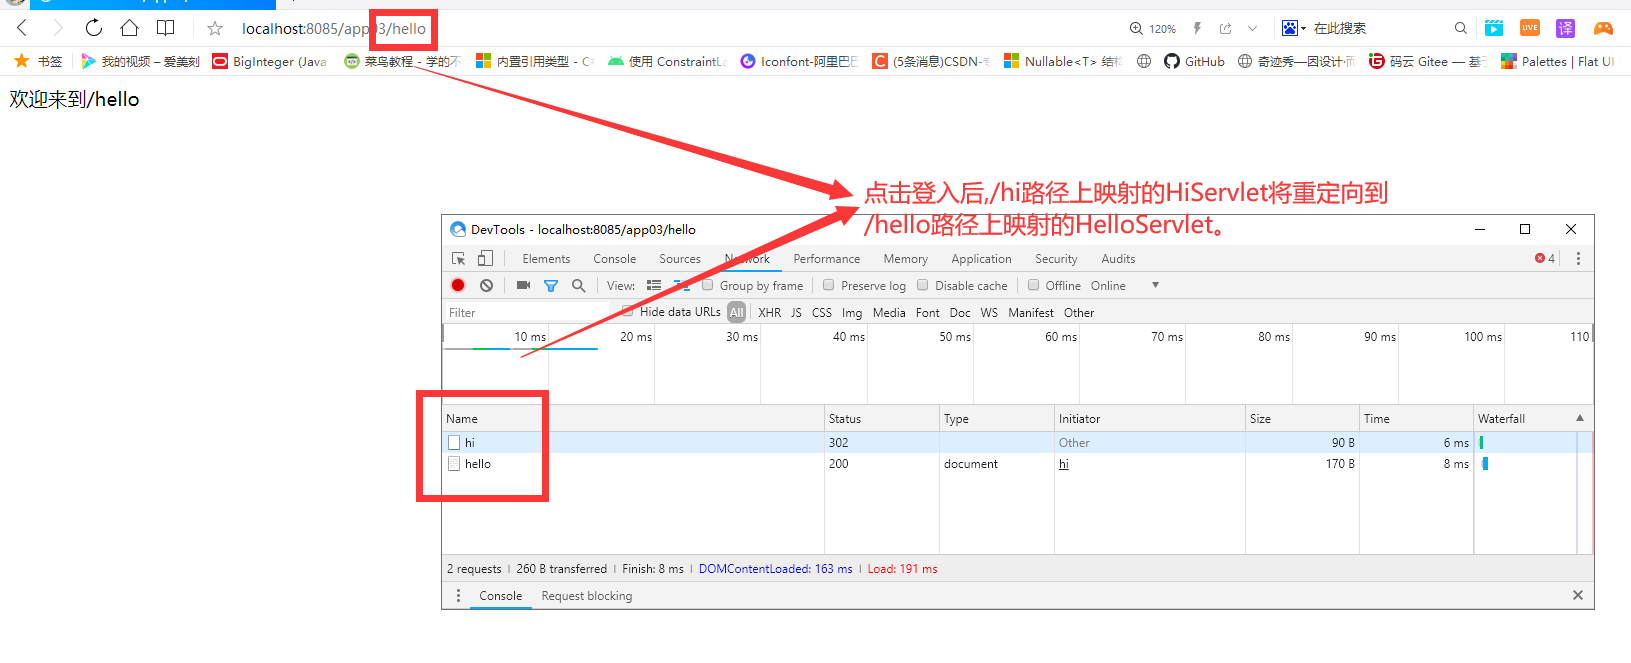
Task: Enable Offline checkbox
Action: [1033, 285]
